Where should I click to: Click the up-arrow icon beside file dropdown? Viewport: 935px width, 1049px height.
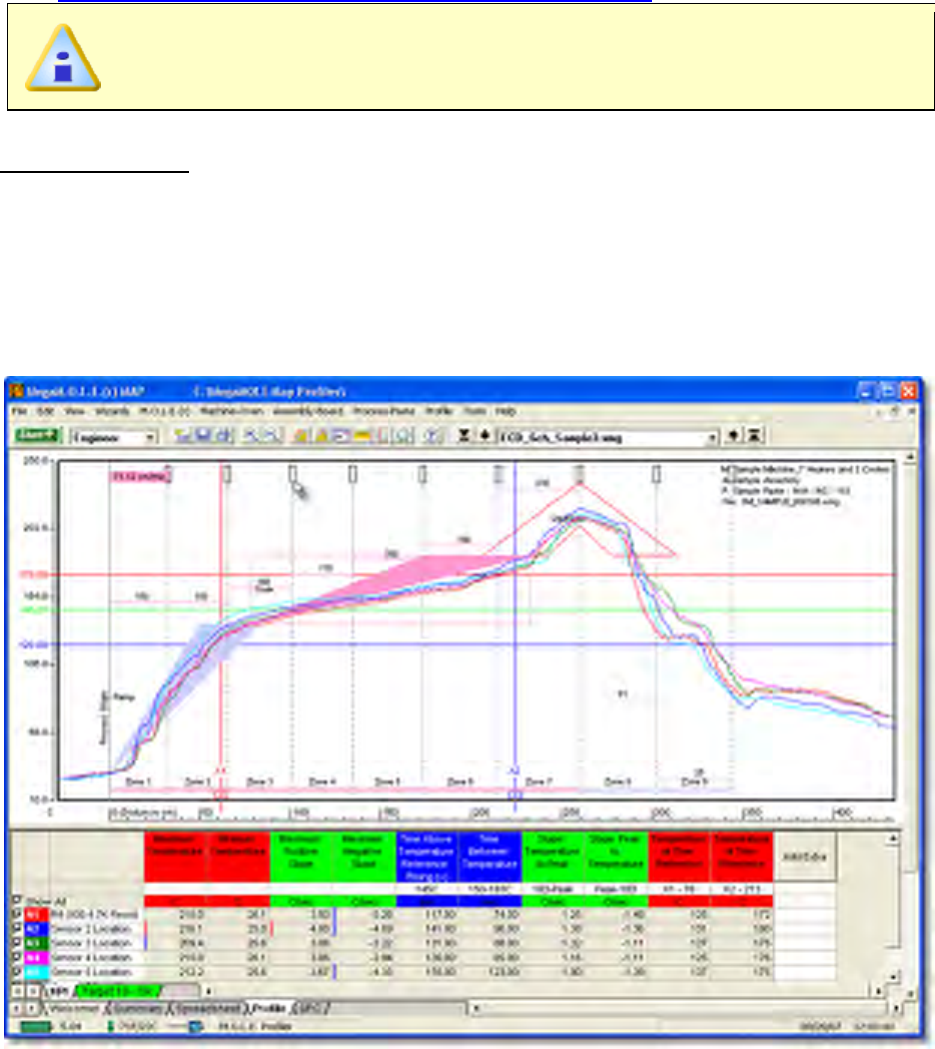485,436
